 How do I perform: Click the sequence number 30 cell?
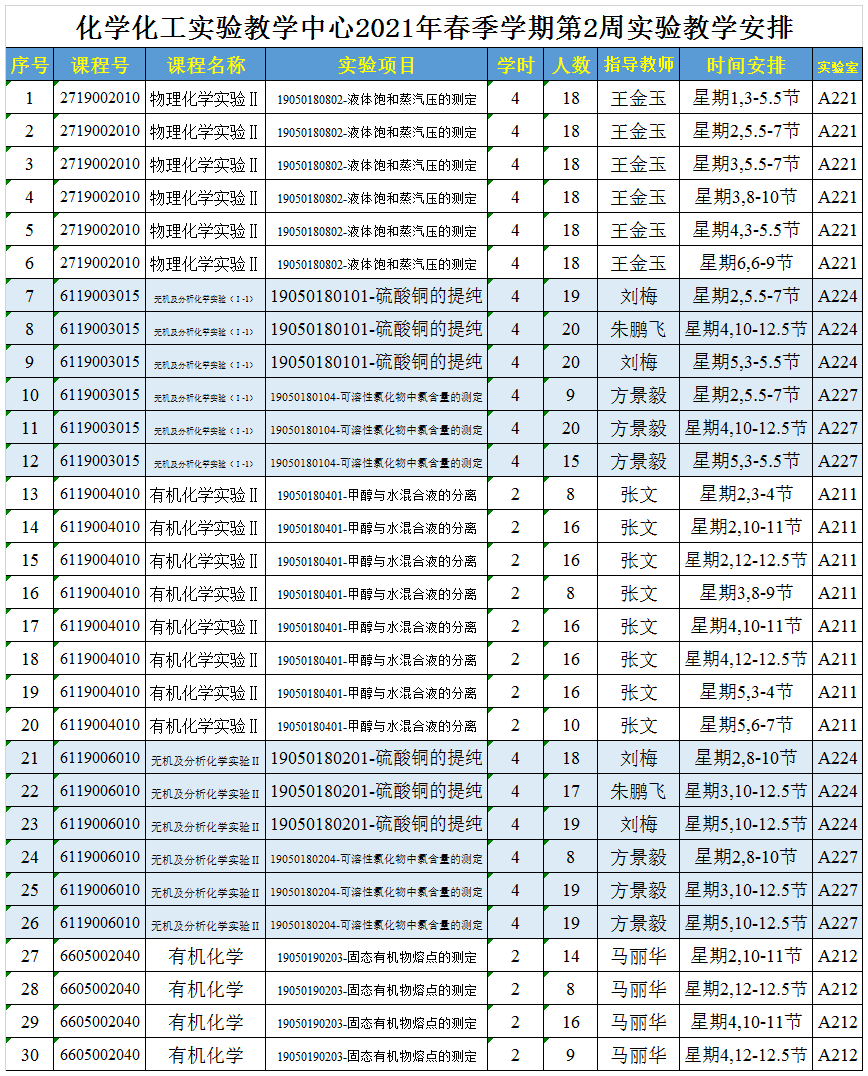tap(29, 1055)
